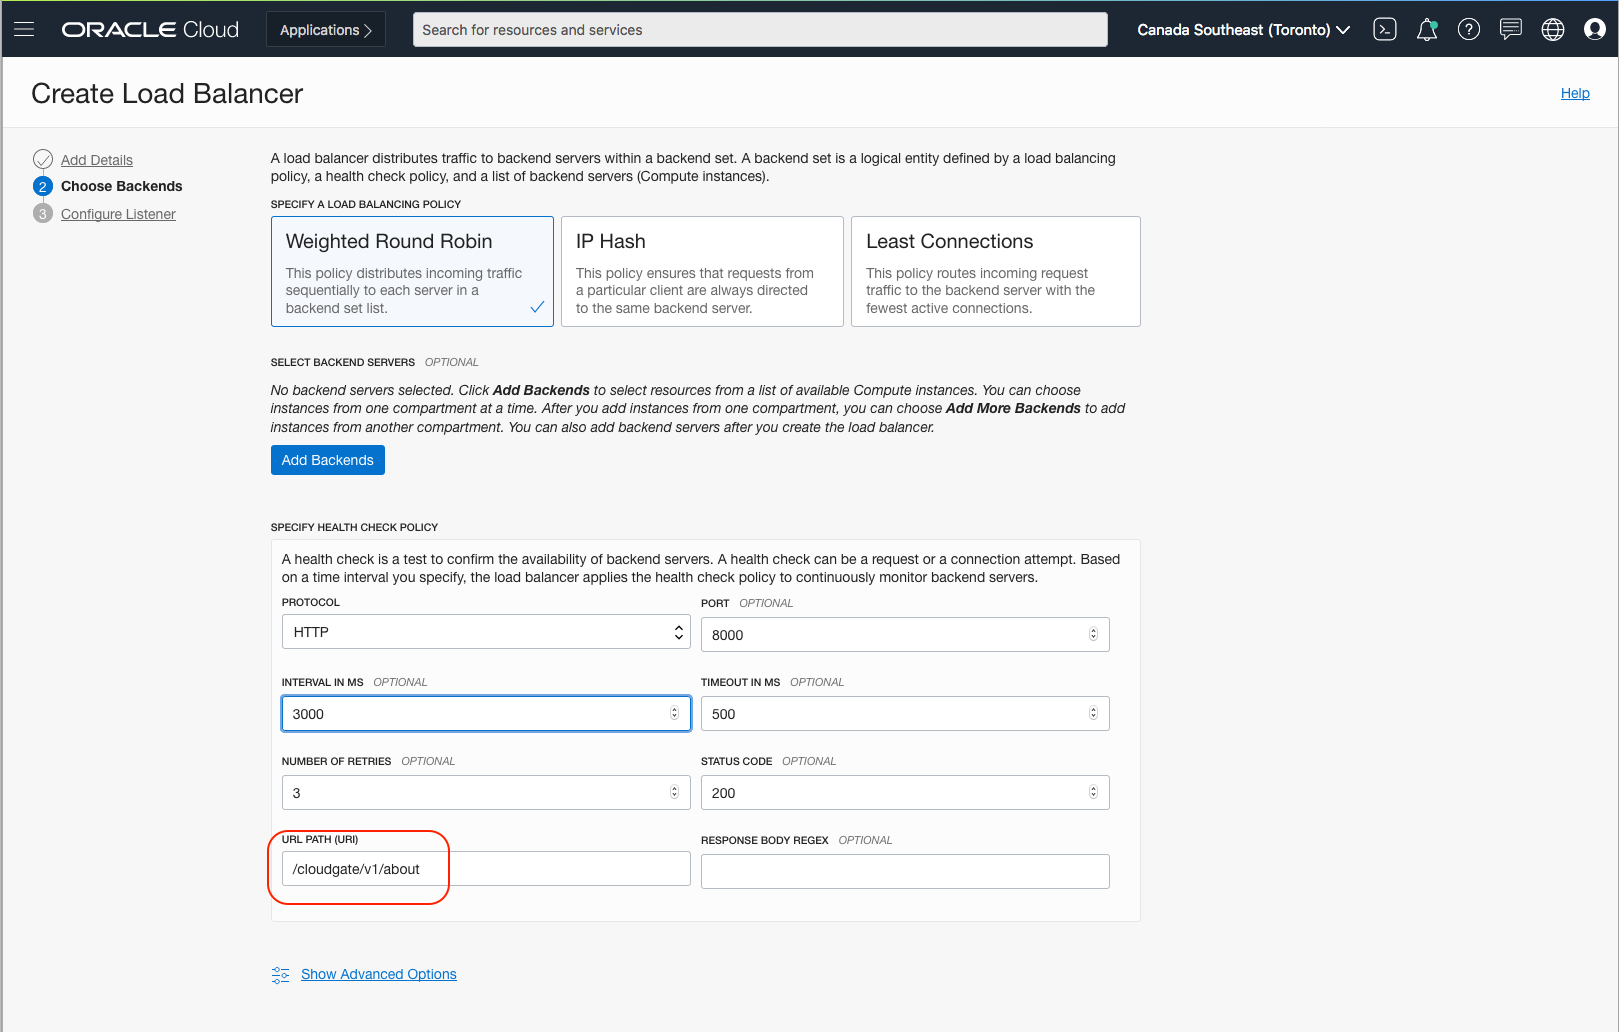Select the Least Connections policy card

tap(995, 272)
